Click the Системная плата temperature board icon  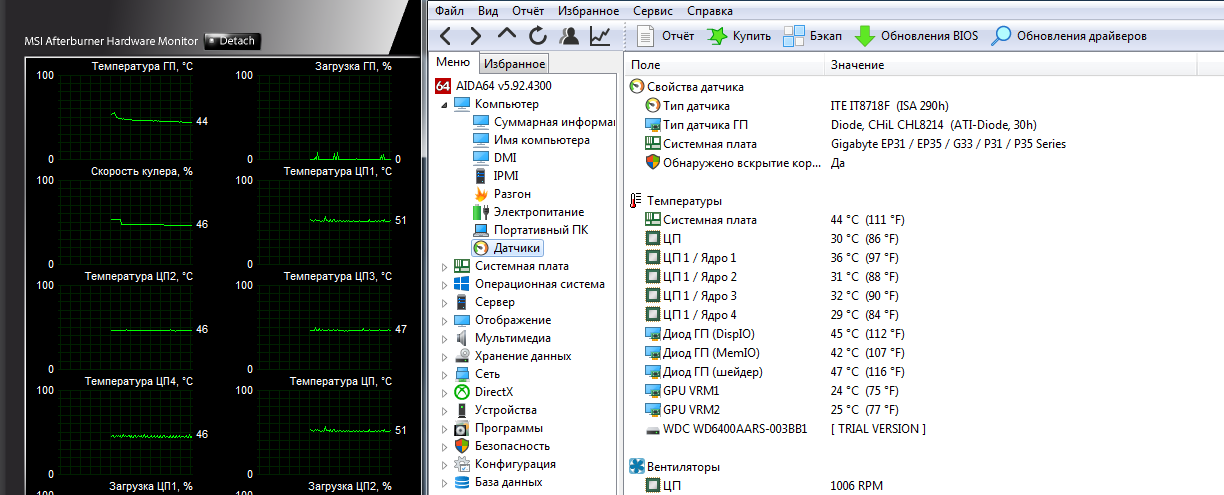[x=653, y=220]
